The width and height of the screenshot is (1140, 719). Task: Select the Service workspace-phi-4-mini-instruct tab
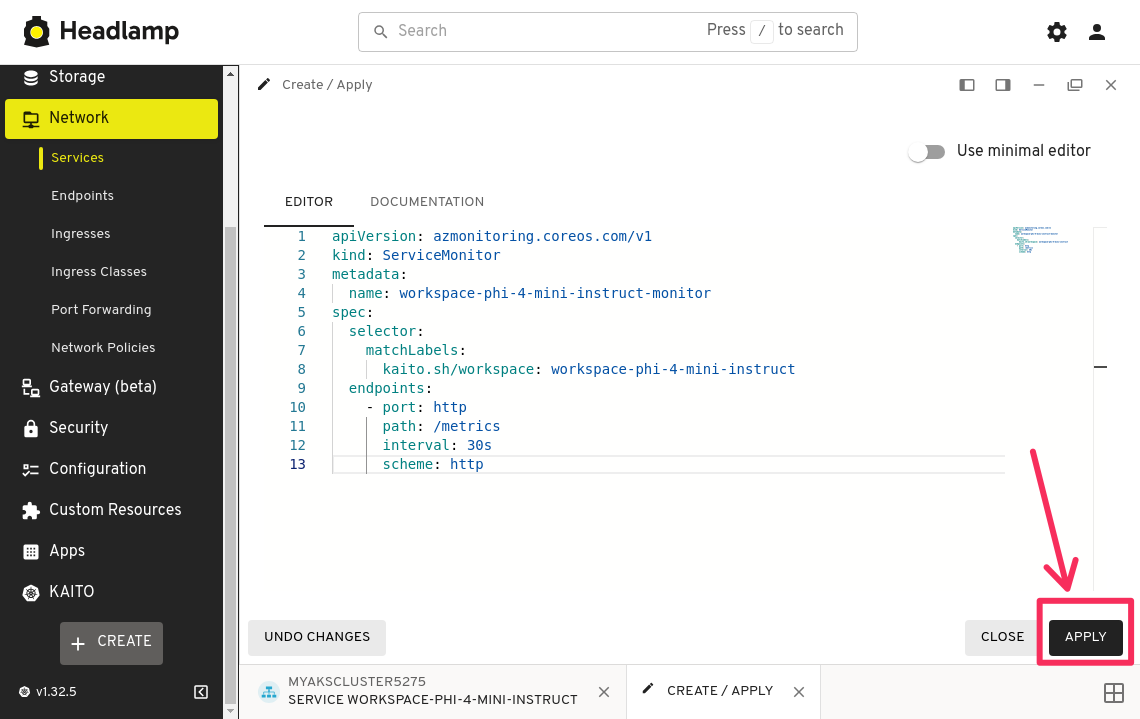(x=432, y=691)
